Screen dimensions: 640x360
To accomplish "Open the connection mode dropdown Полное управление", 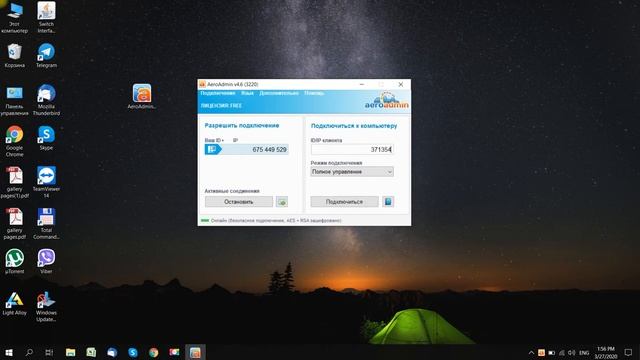I will click(352, 172).
